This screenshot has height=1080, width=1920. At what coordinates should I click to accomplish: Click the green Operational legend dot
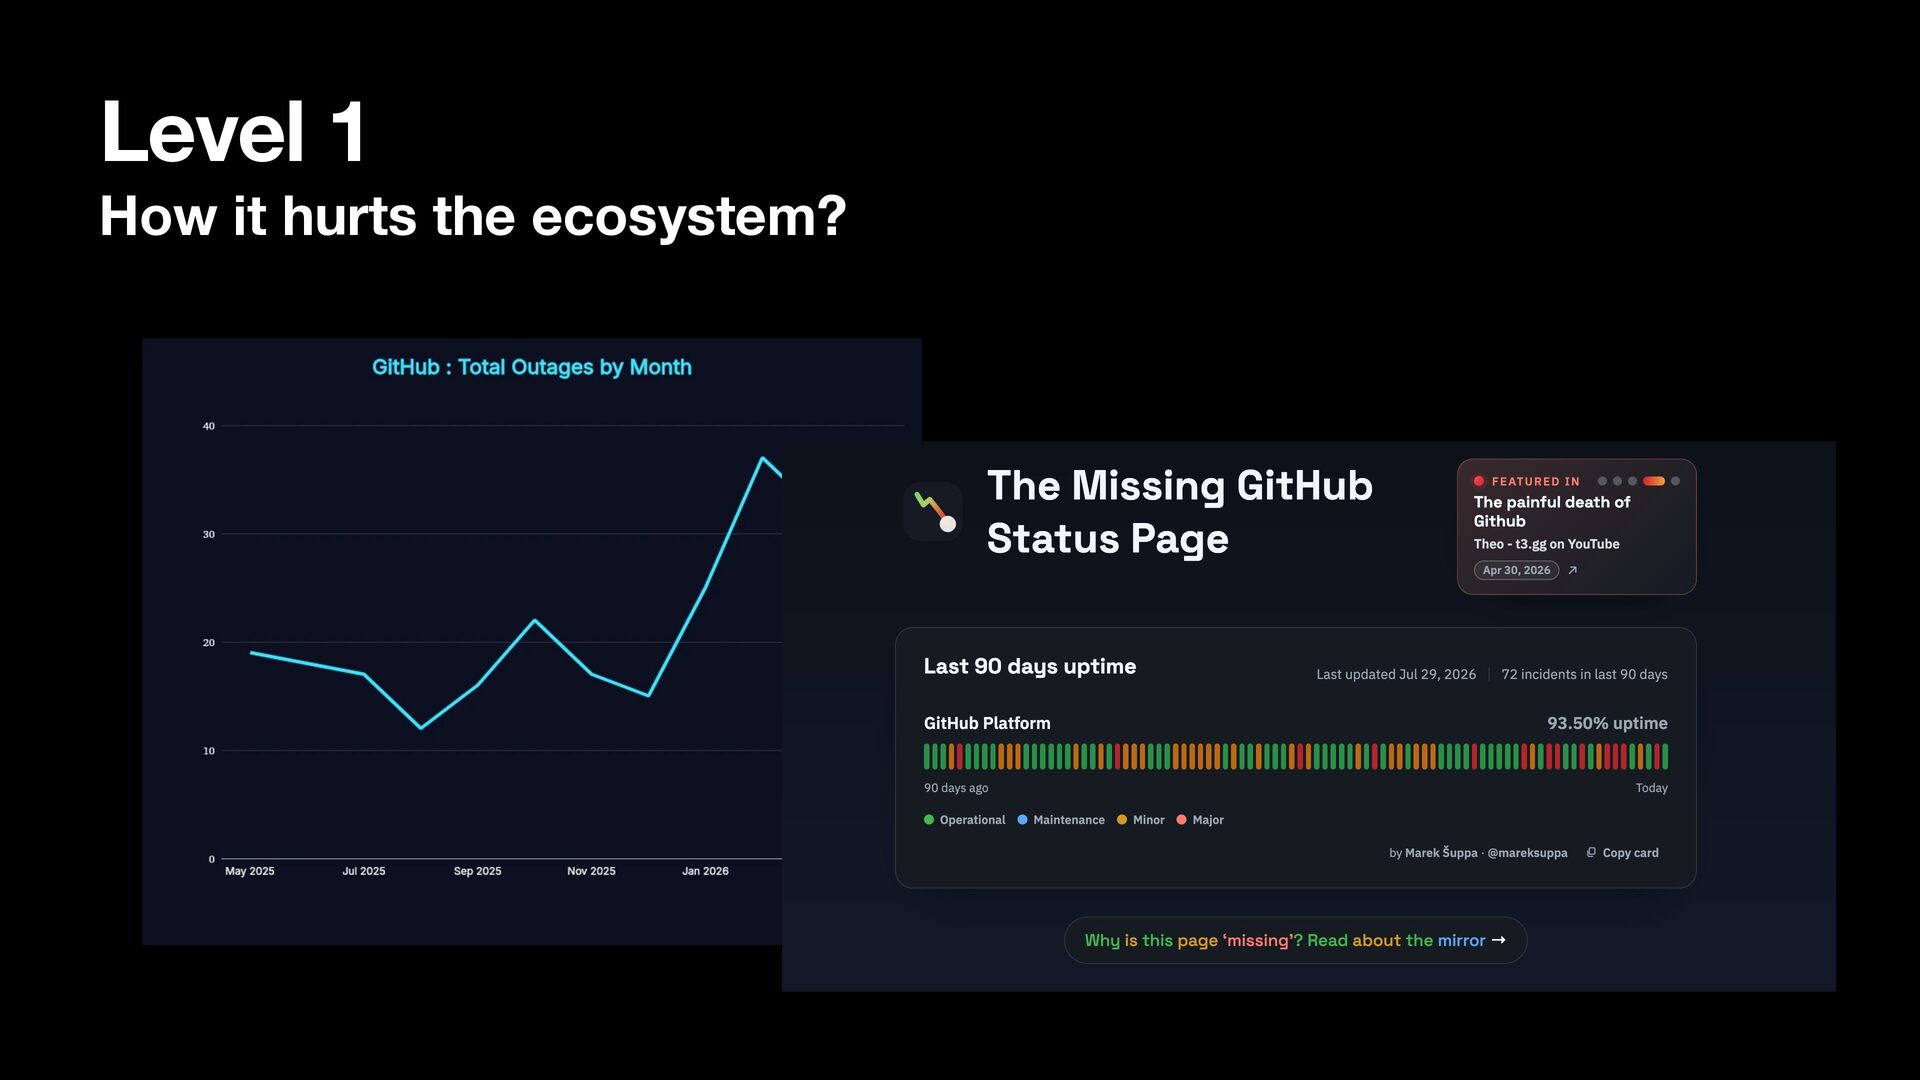click(929, 820)
